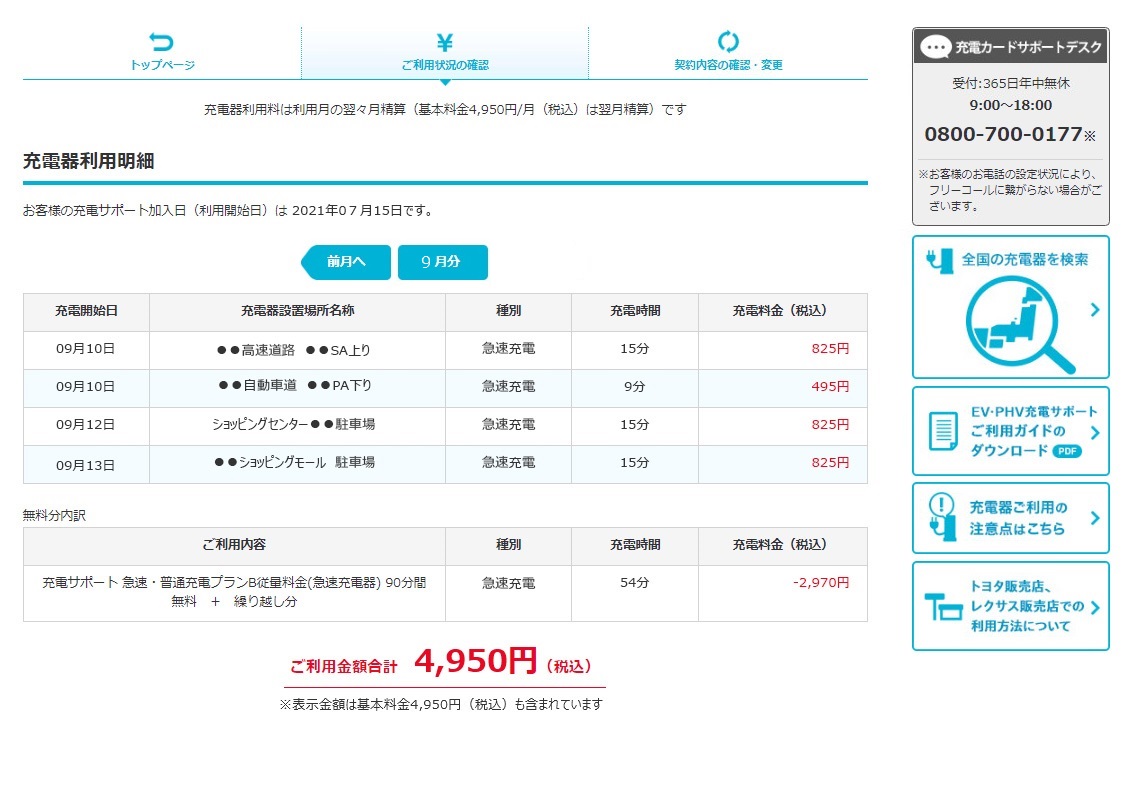
Task: Click the PDF badge in ダウンロード banner
Action: [1067, 451]
